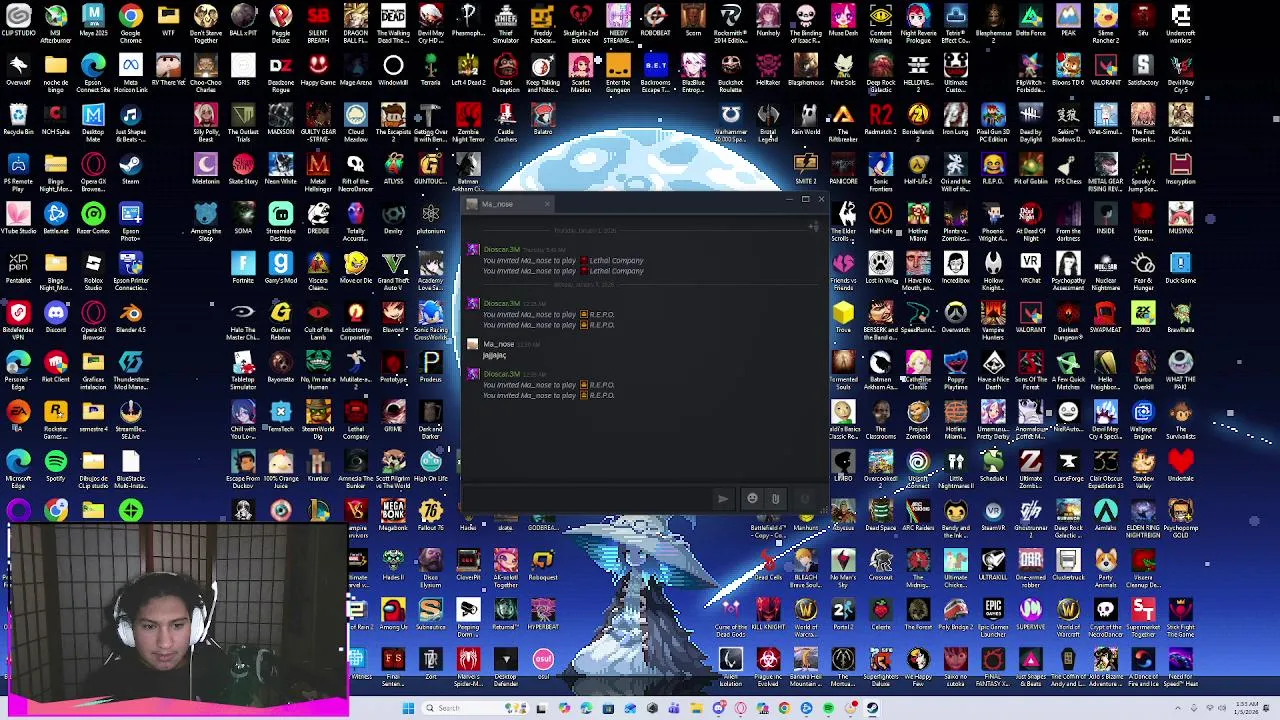
Task: Open the Riot Client desktop icon
Action: [55, 367]
